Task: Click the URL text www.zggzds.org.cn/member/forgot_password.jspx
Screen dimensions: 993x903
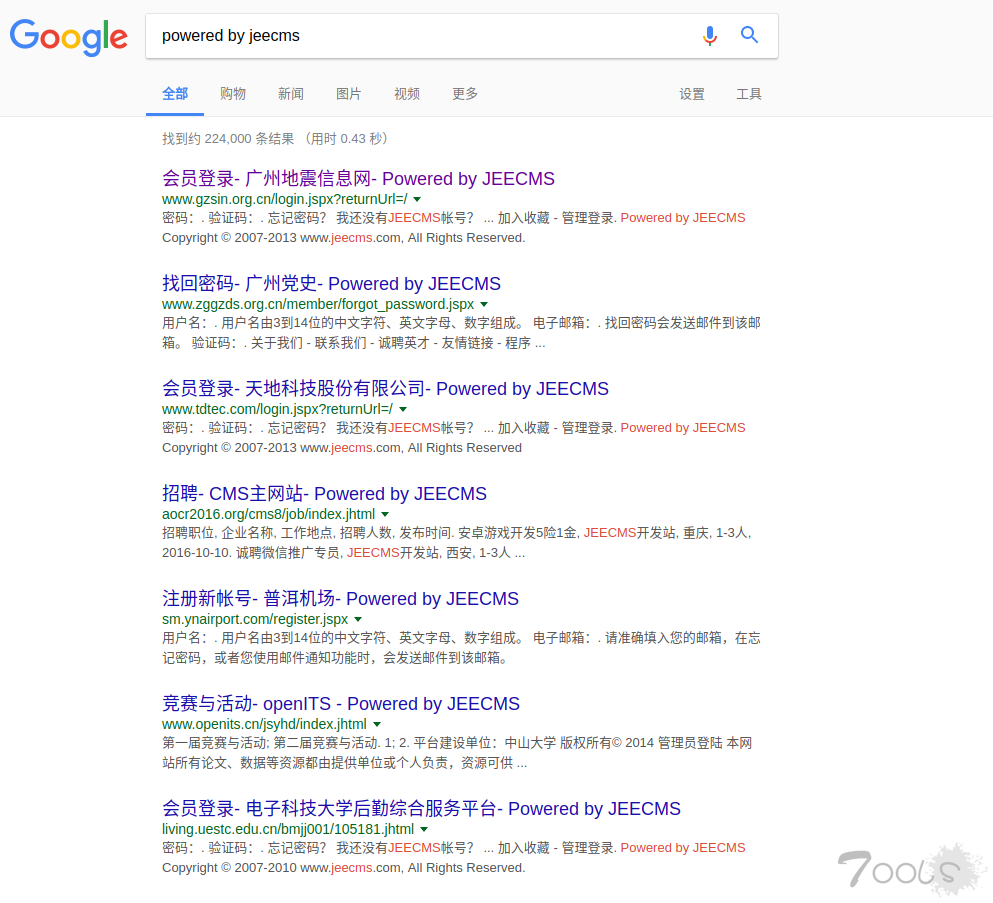Action: [318, 304]
